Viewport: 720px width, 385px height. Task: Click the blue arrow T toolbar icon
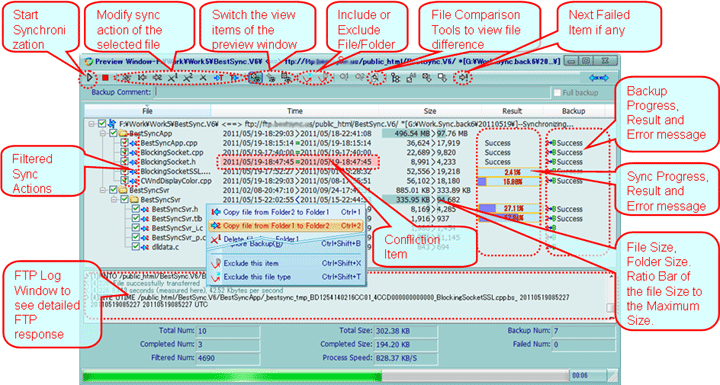[x=219, y=78]
